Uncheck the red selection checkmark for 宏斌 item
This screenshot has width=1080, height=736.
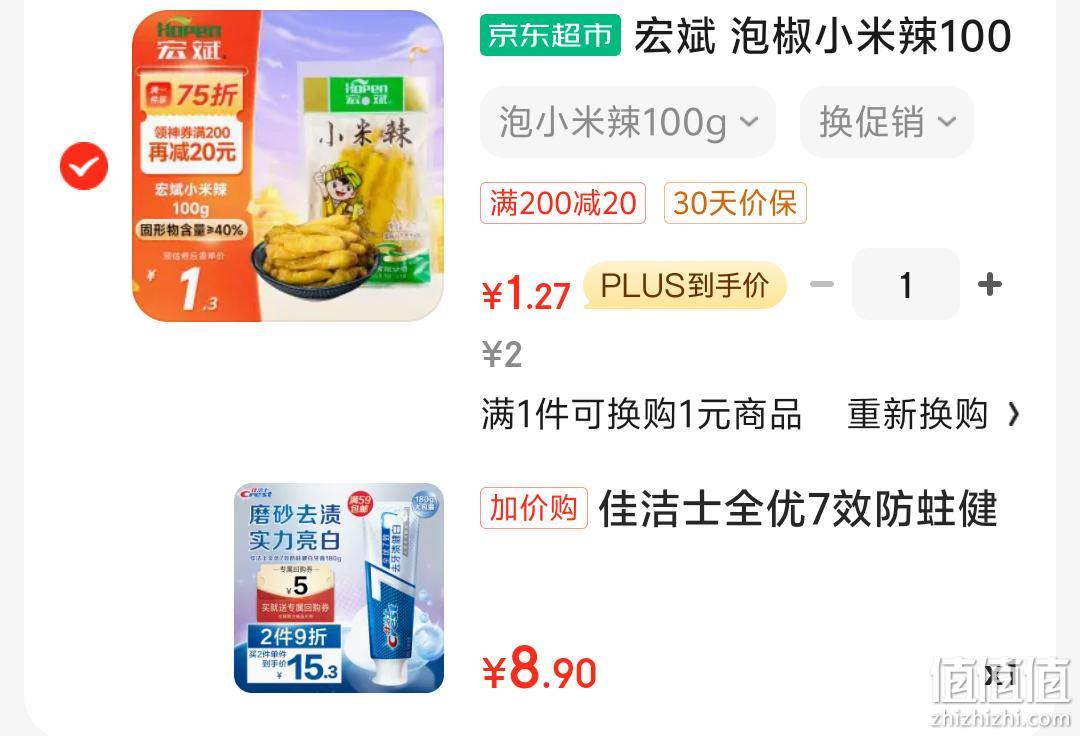coord(84,166)
